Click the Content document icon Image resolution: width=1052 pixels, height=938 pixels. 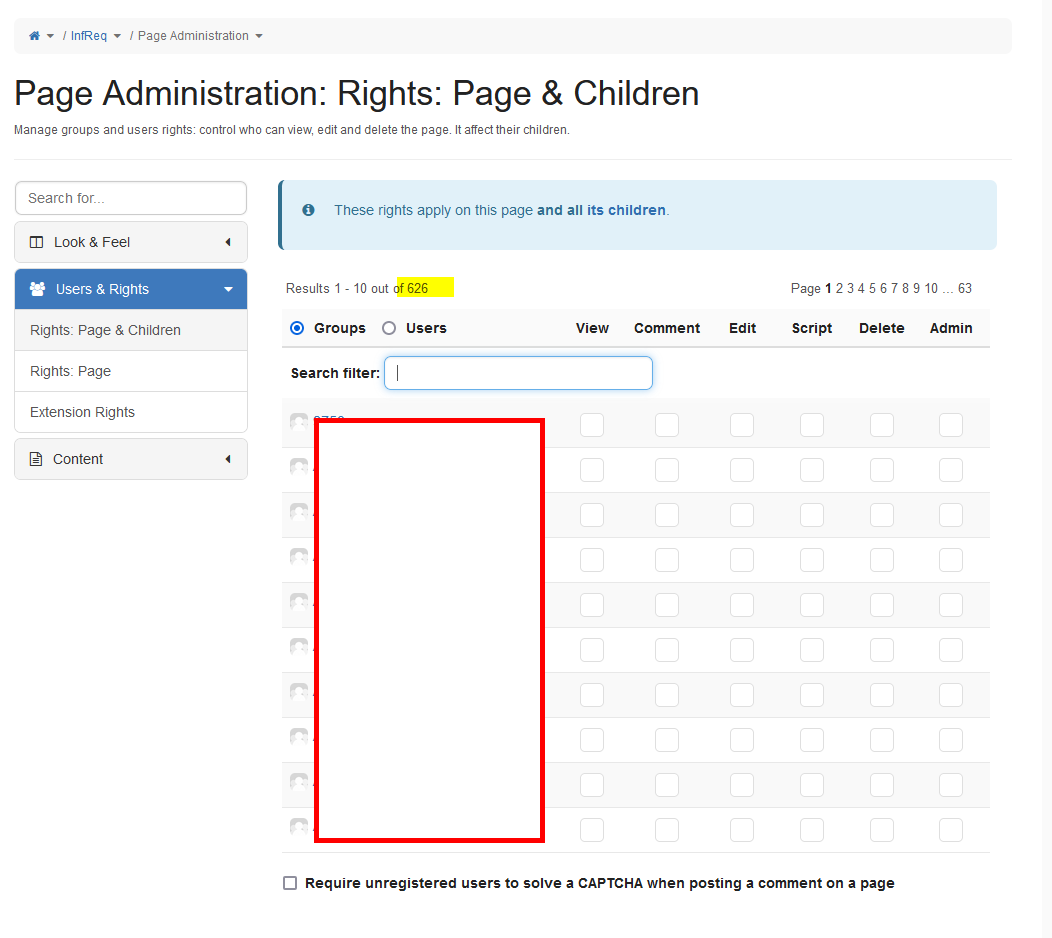[37, 459]
